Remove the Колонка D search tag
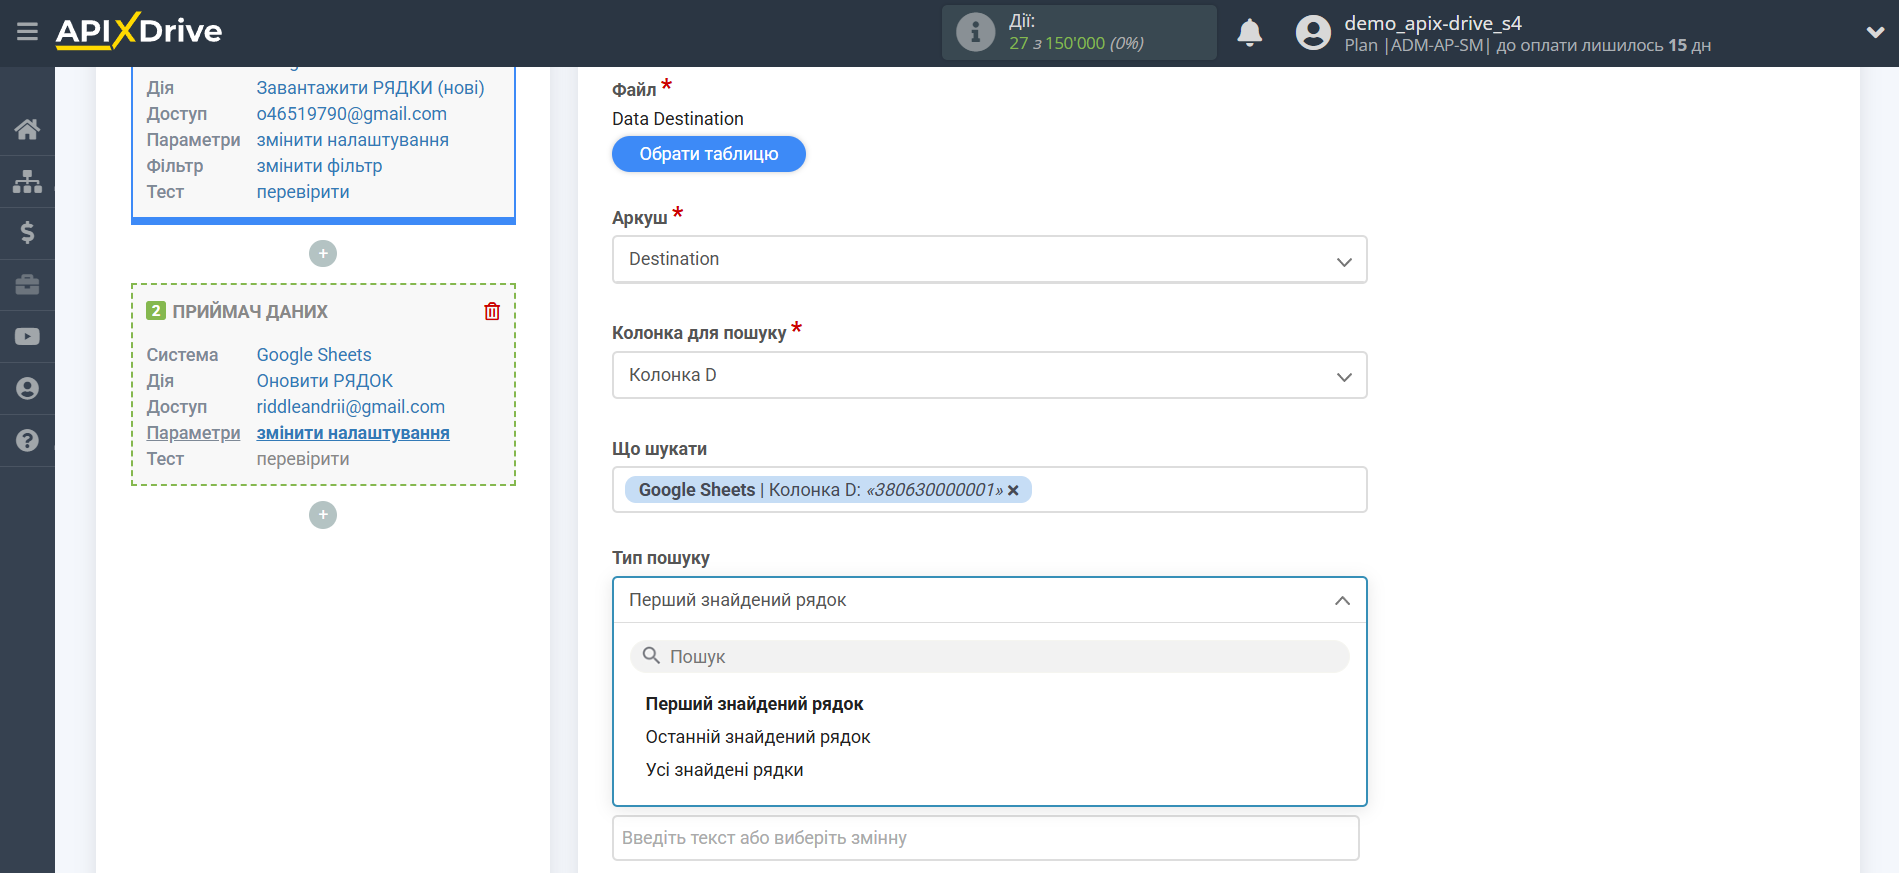 pos(1013,490)
